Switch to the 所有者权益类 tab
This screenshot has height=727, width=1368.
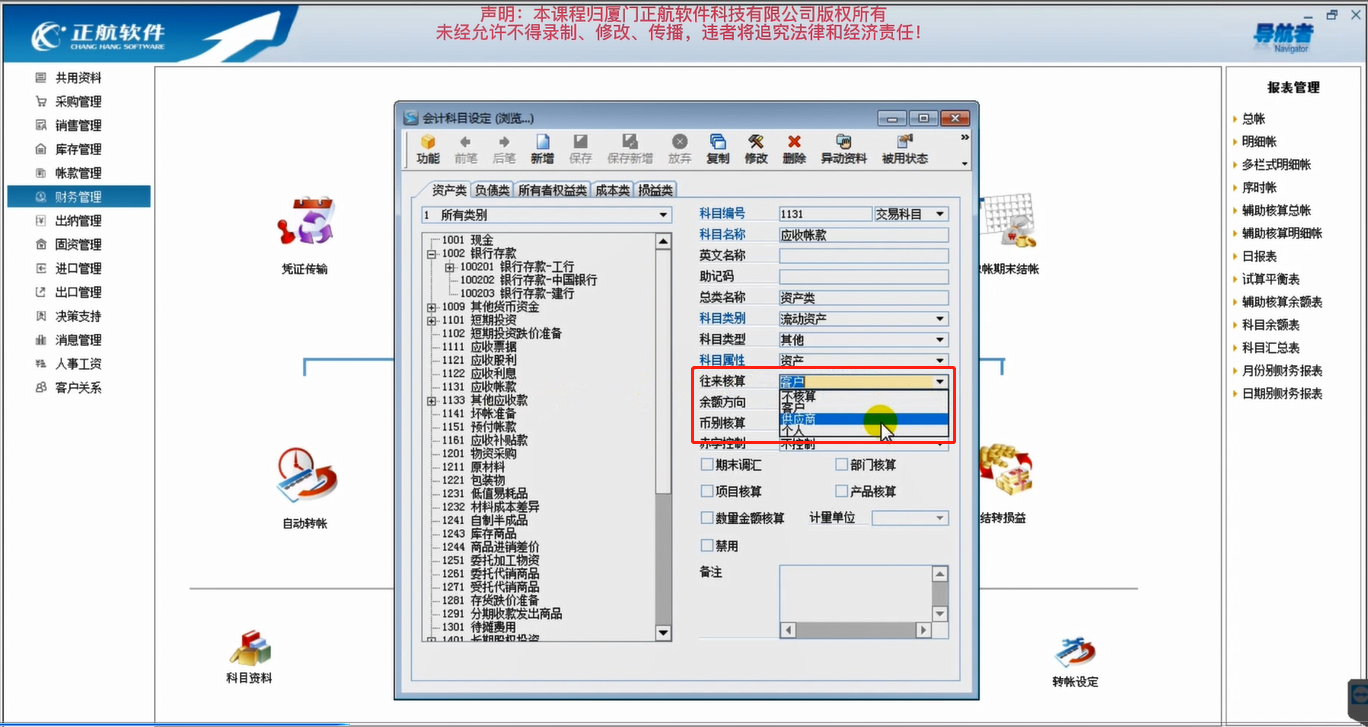pyautogui.click(x=552, y=190)
